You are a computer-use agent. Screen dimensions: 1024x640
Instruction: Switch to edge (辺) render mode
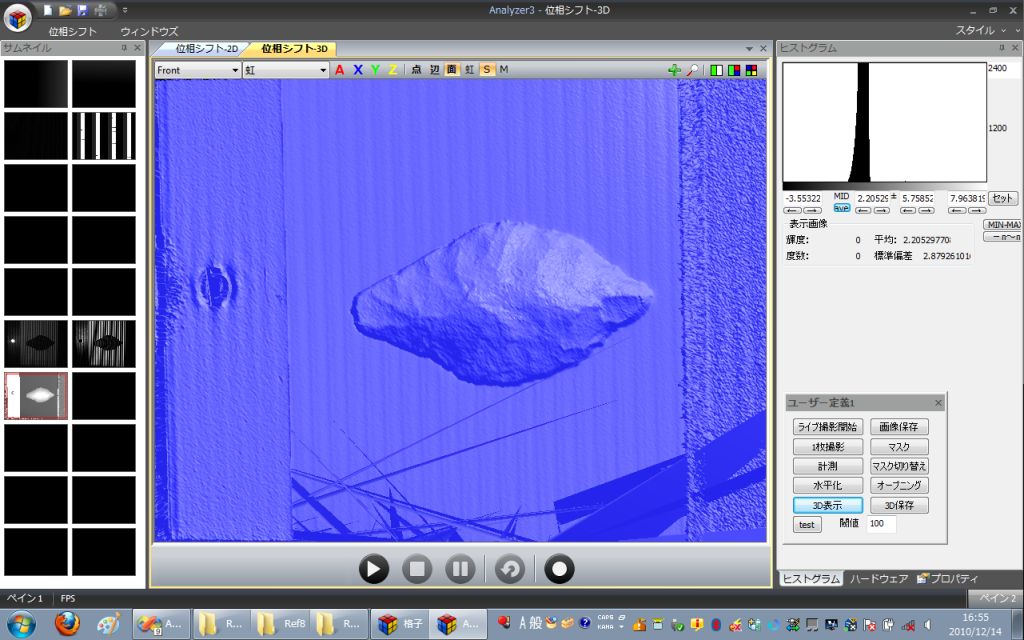coord(434,70)
